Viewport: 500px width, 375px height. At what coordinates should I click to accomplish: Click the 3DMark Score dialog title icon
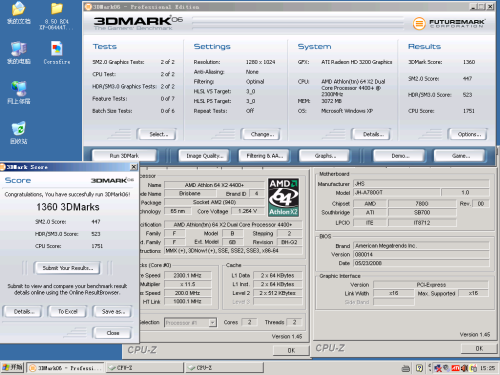pyautogui.click(x=2, y=167)
